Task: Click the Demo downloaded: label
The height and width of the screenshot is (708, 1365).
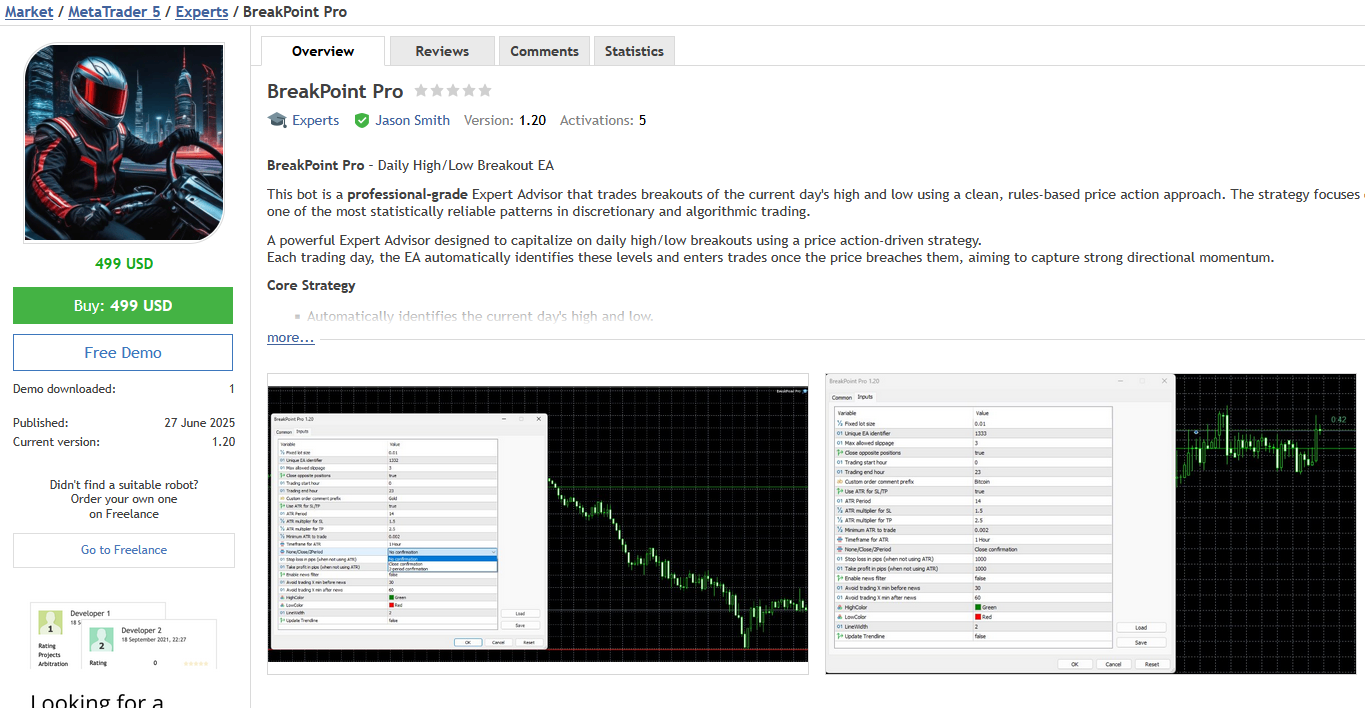Action: click(64, 389)
